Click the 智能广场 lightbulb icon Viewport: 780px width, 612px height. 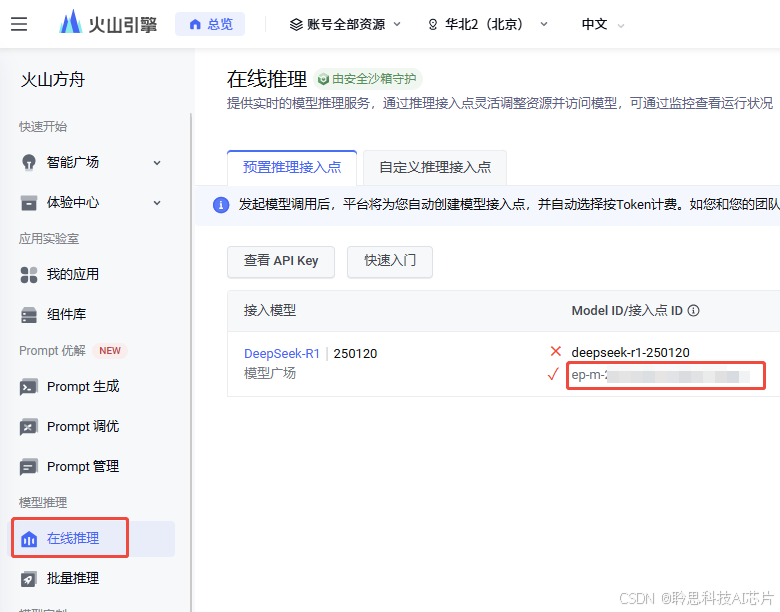[x=29, y=162]
